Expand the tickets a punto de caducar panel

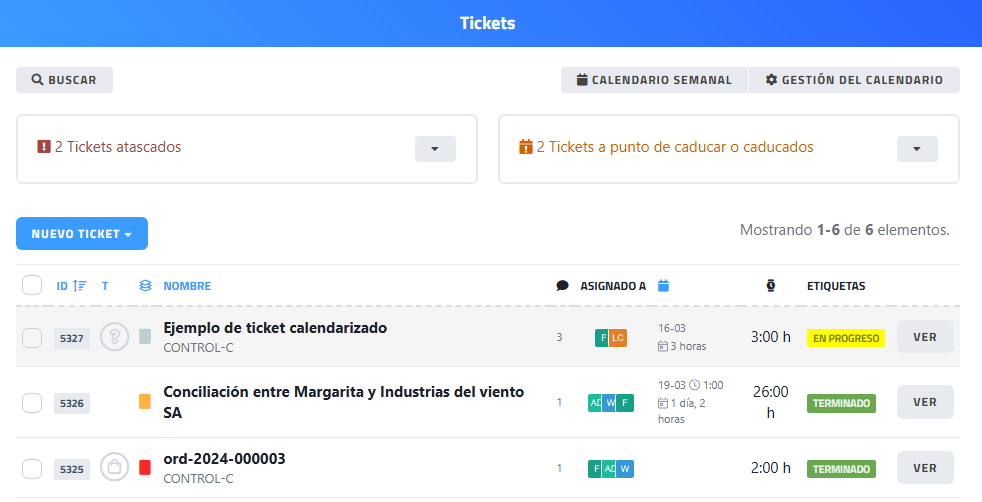tap(917, 149)
